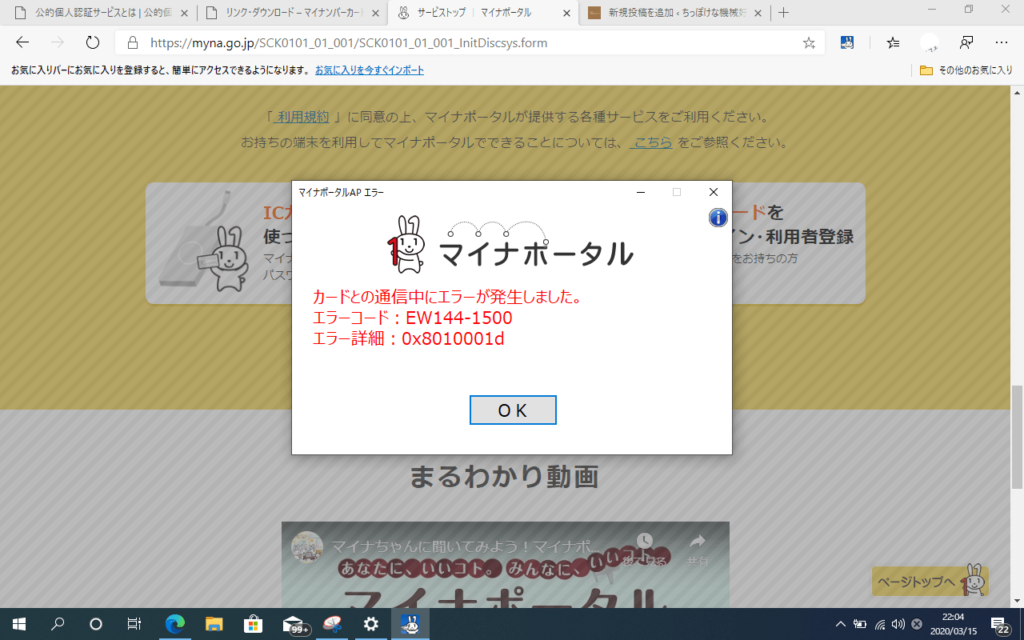Open the Snipping Tool taskbar icon
This screenshot has height=640, width=1024.
point(332,624)
